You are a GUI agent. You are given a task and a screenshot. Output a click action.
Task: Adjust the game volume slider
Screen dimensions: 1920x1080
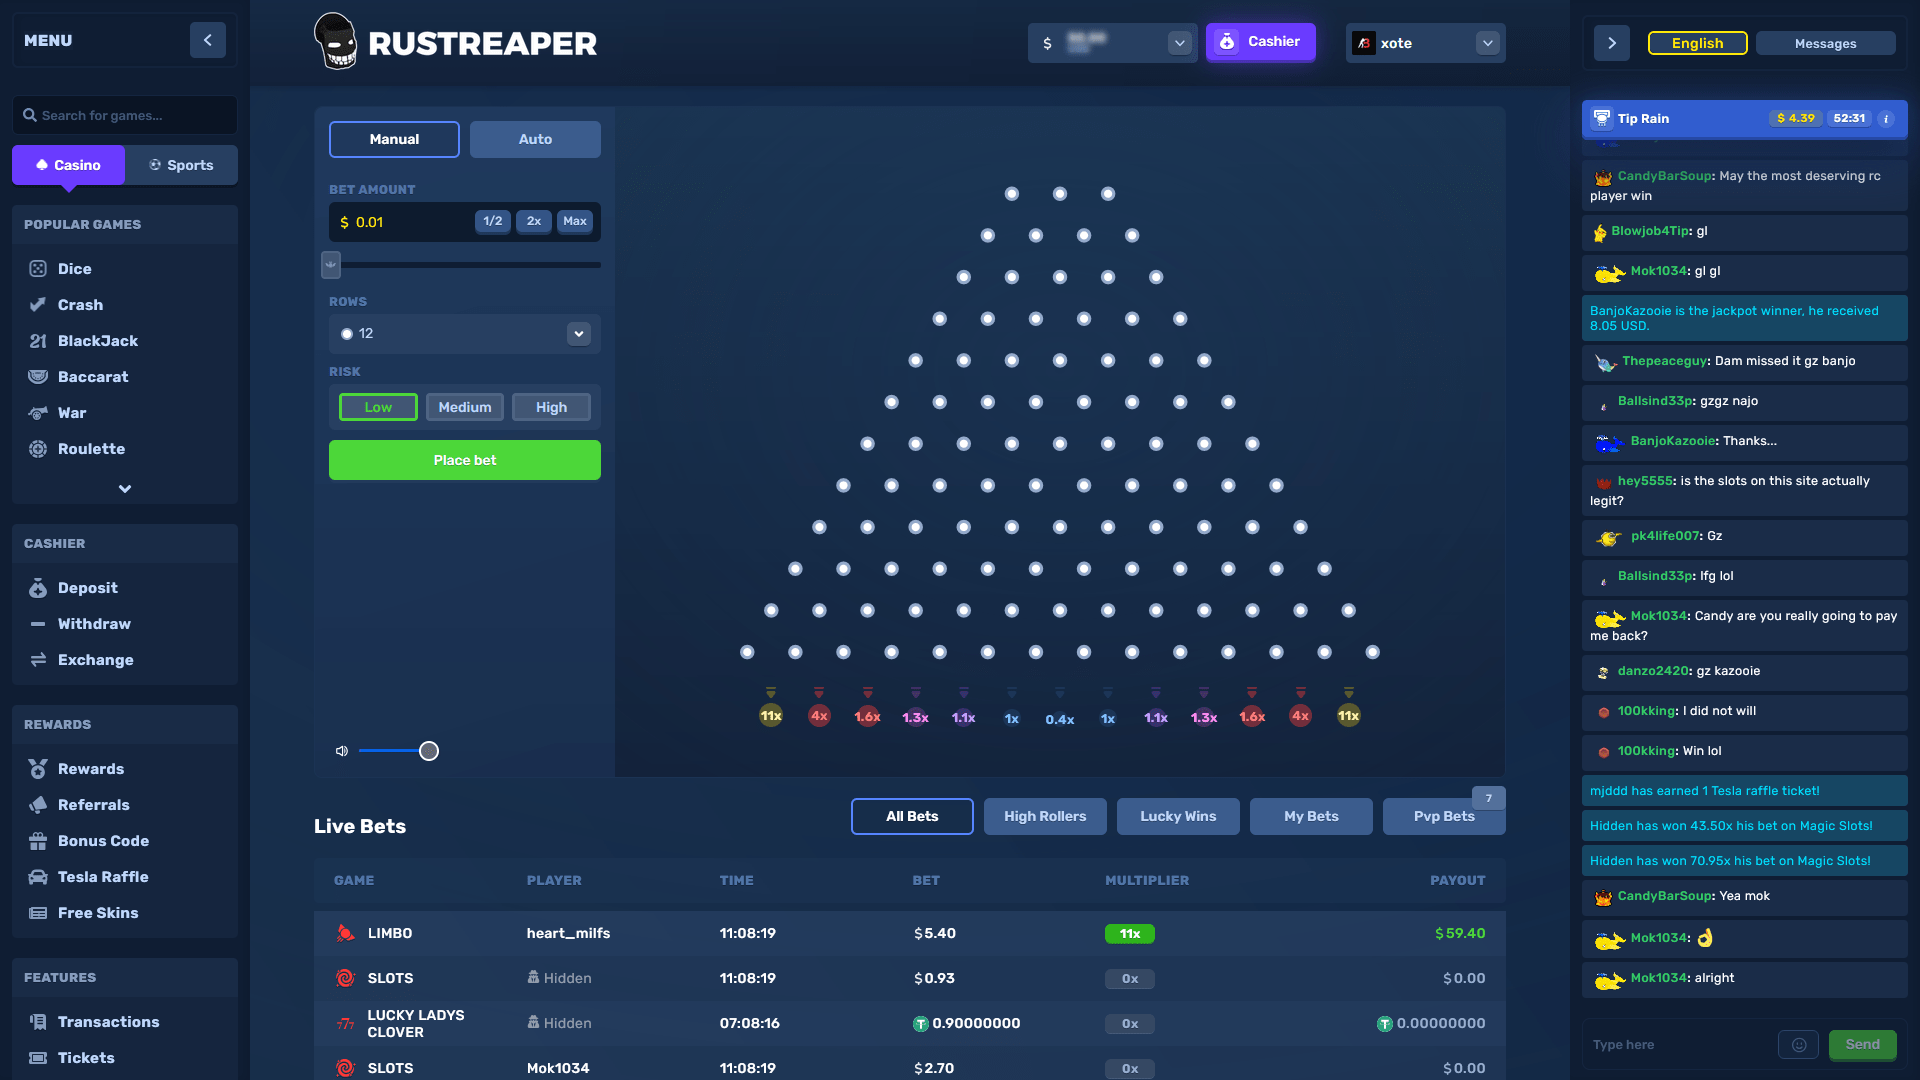430,750
